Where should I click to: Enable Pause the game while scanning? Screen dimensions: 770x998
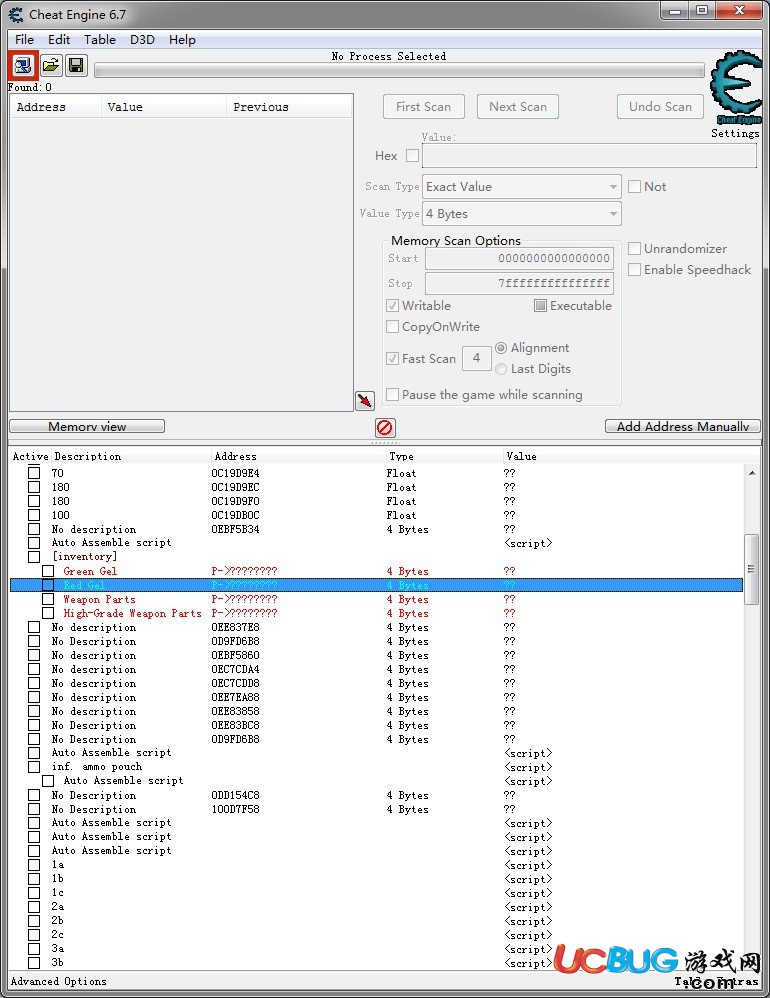(x=393, y=395)
